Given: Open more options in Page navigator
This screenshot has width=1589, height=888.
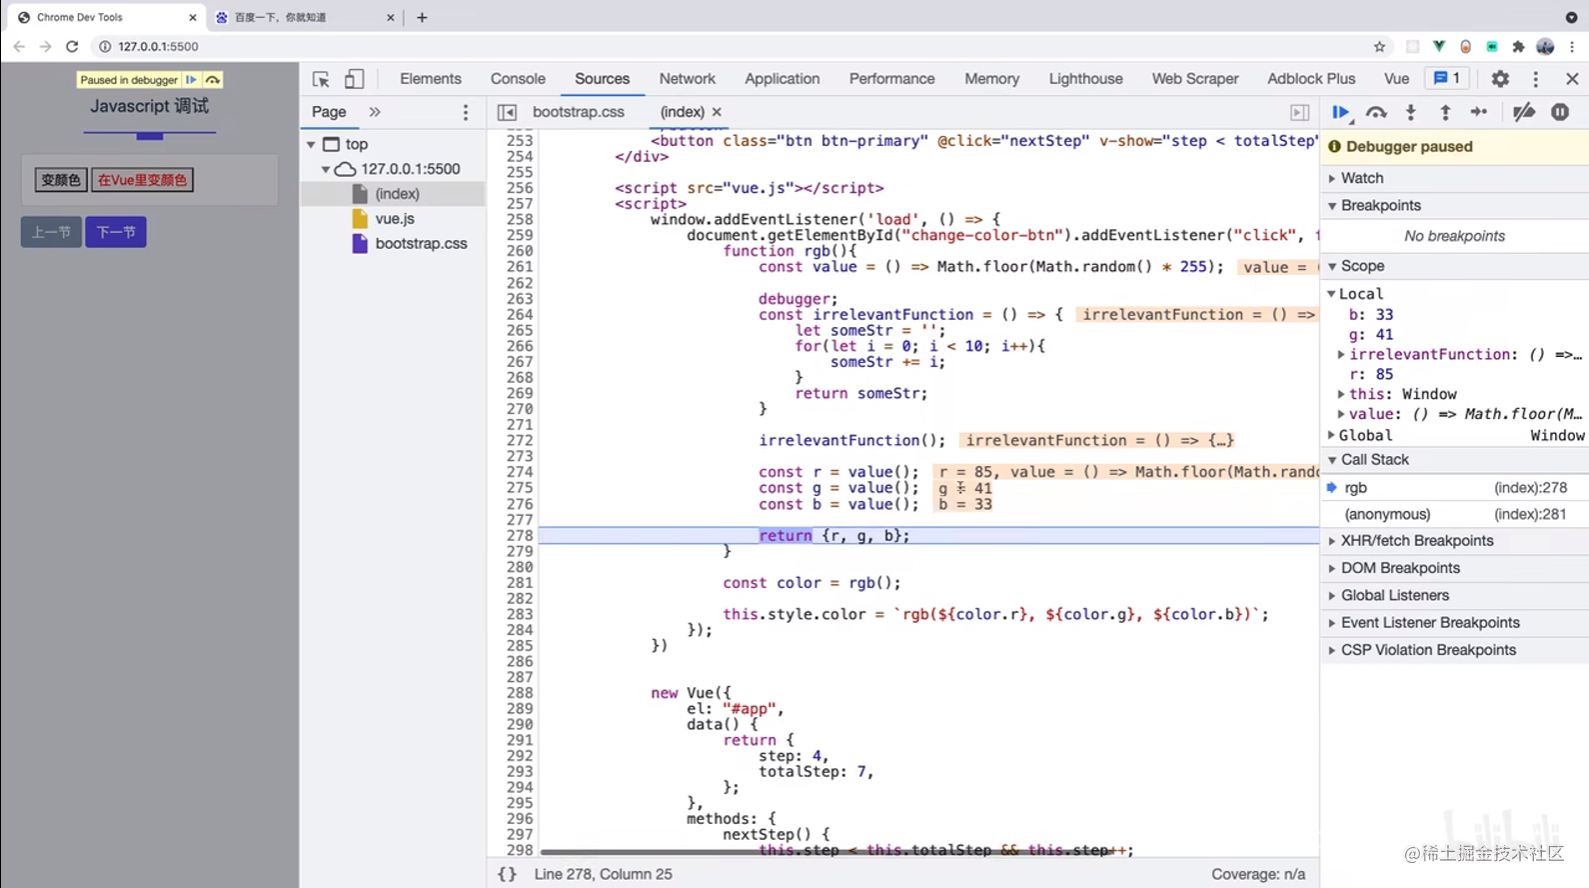Looking at the screenshot, I should tap(465, 112).
